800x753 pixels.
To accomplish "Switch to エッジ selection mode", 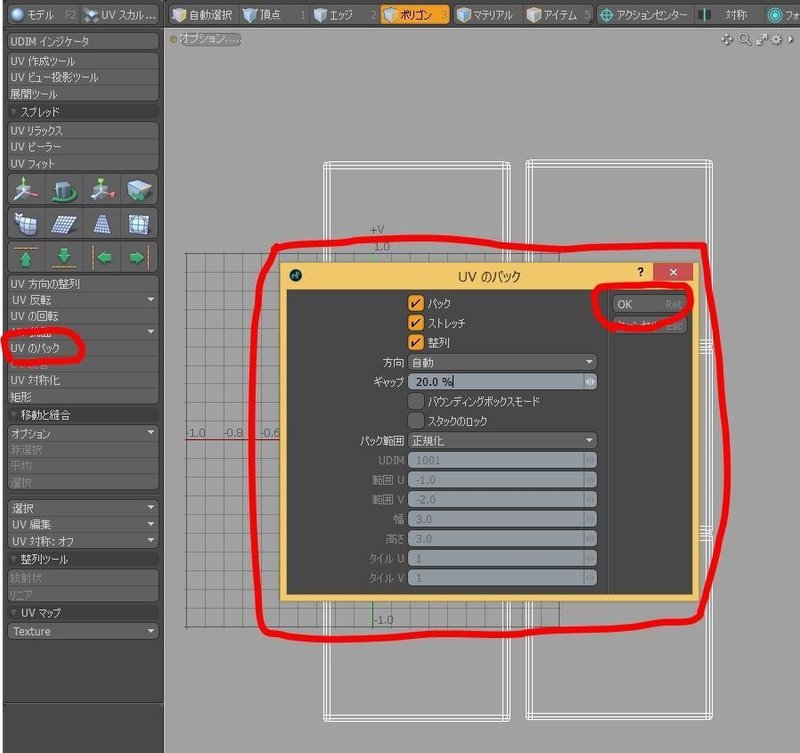I will coord(345,15).
